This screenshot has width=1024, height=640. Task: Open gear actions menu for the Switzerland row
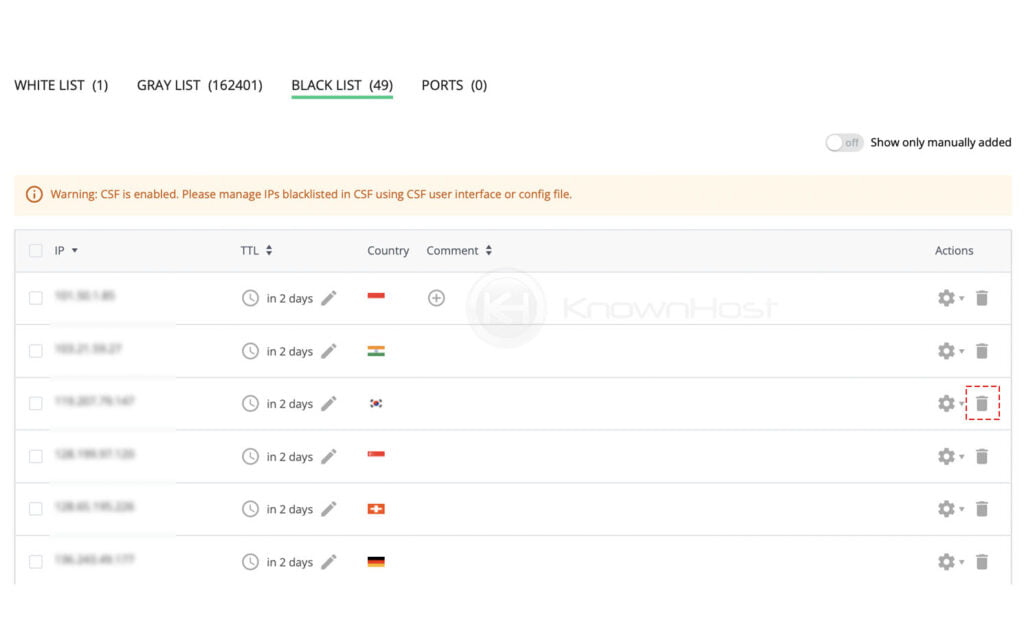click(950, 509)
